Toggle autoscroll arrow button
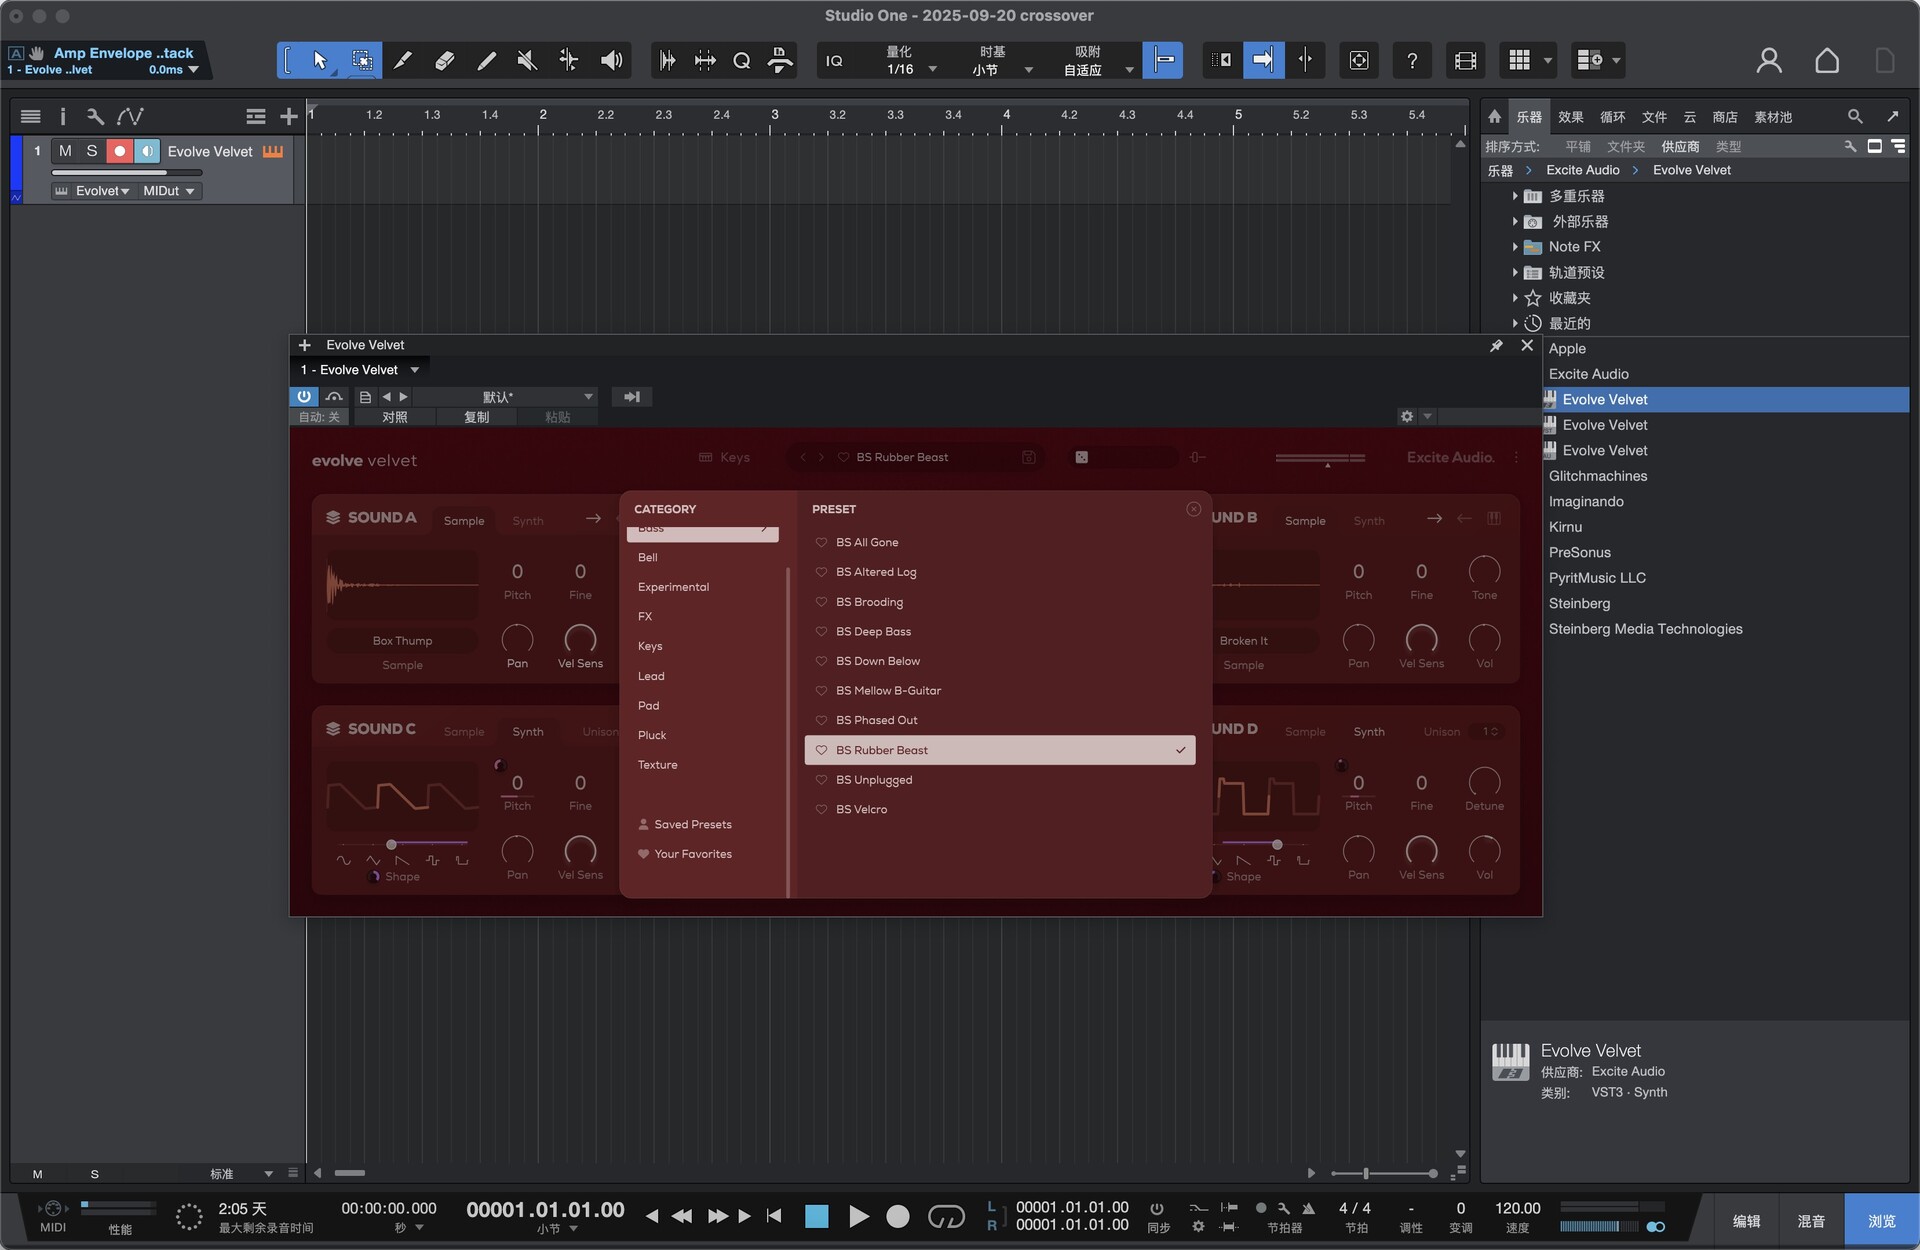Image resolution: width=1920 pixels, height=1250 pixels. 1263,60
